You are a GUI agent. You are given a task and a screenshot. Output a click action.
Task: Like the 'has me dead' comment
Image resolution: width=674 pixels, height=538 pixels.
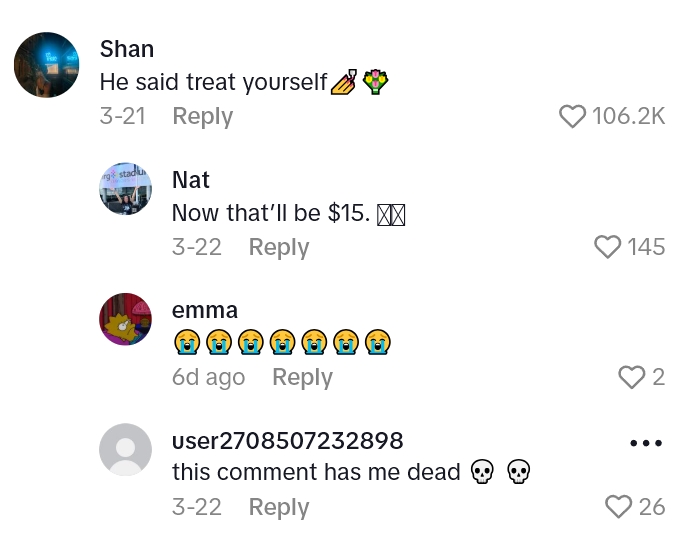619,507
